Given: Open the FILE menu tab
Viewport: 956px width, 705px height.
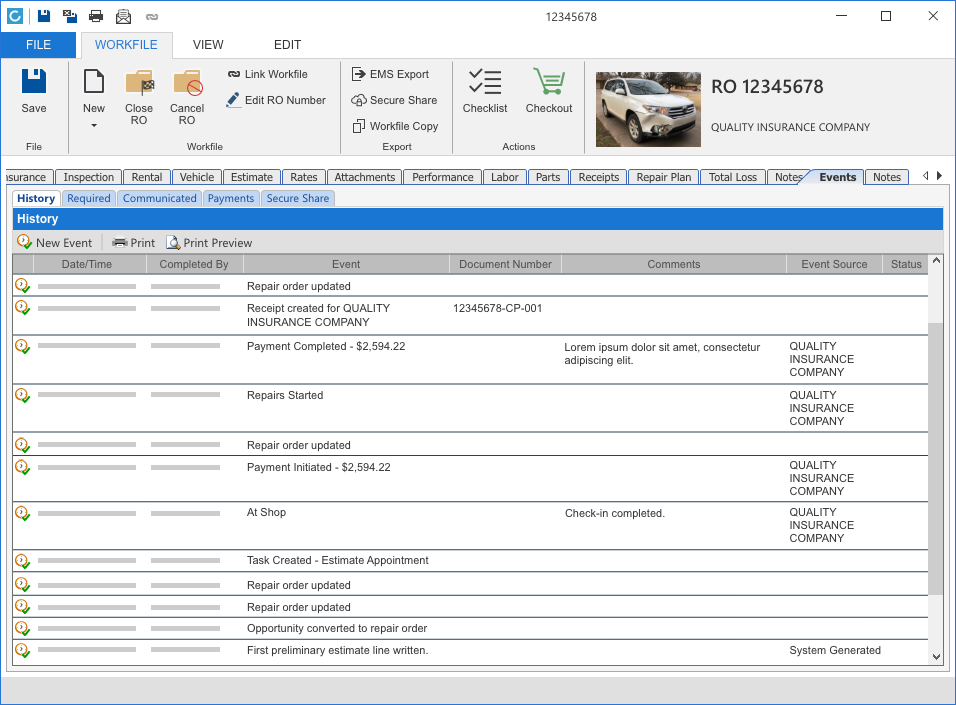Looking at the screenshot, I should pyautogui.click(x=38, y=45).
